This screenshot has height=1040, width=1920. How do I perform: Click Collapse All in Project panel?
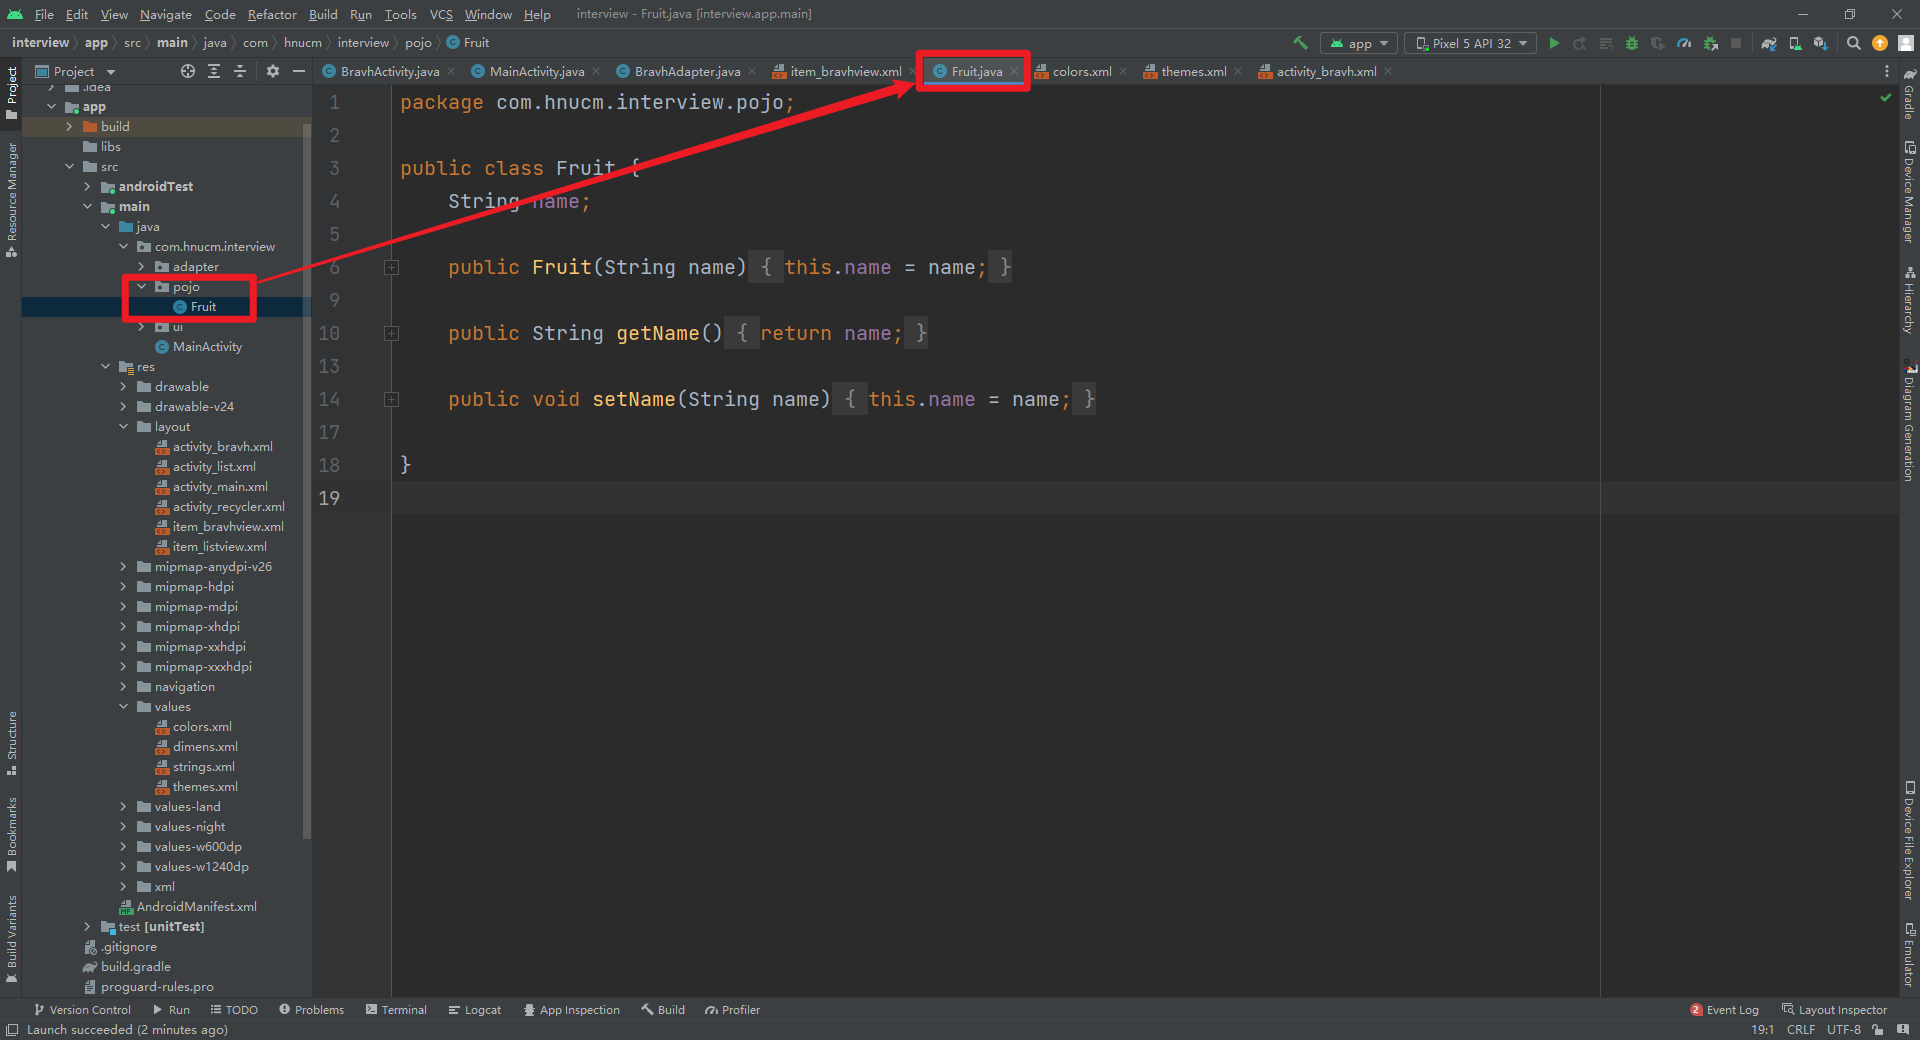240,71
